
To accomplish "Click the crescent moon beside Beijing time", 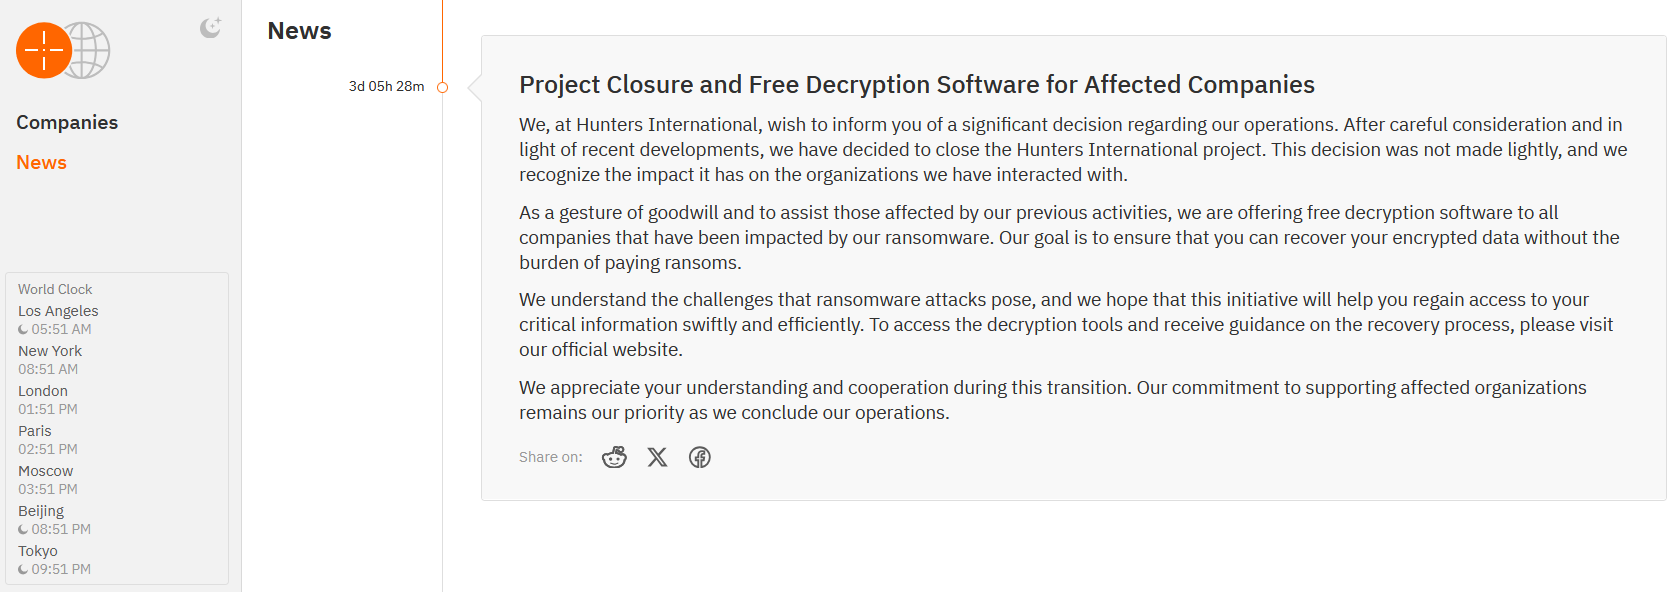I will [23, 529].
